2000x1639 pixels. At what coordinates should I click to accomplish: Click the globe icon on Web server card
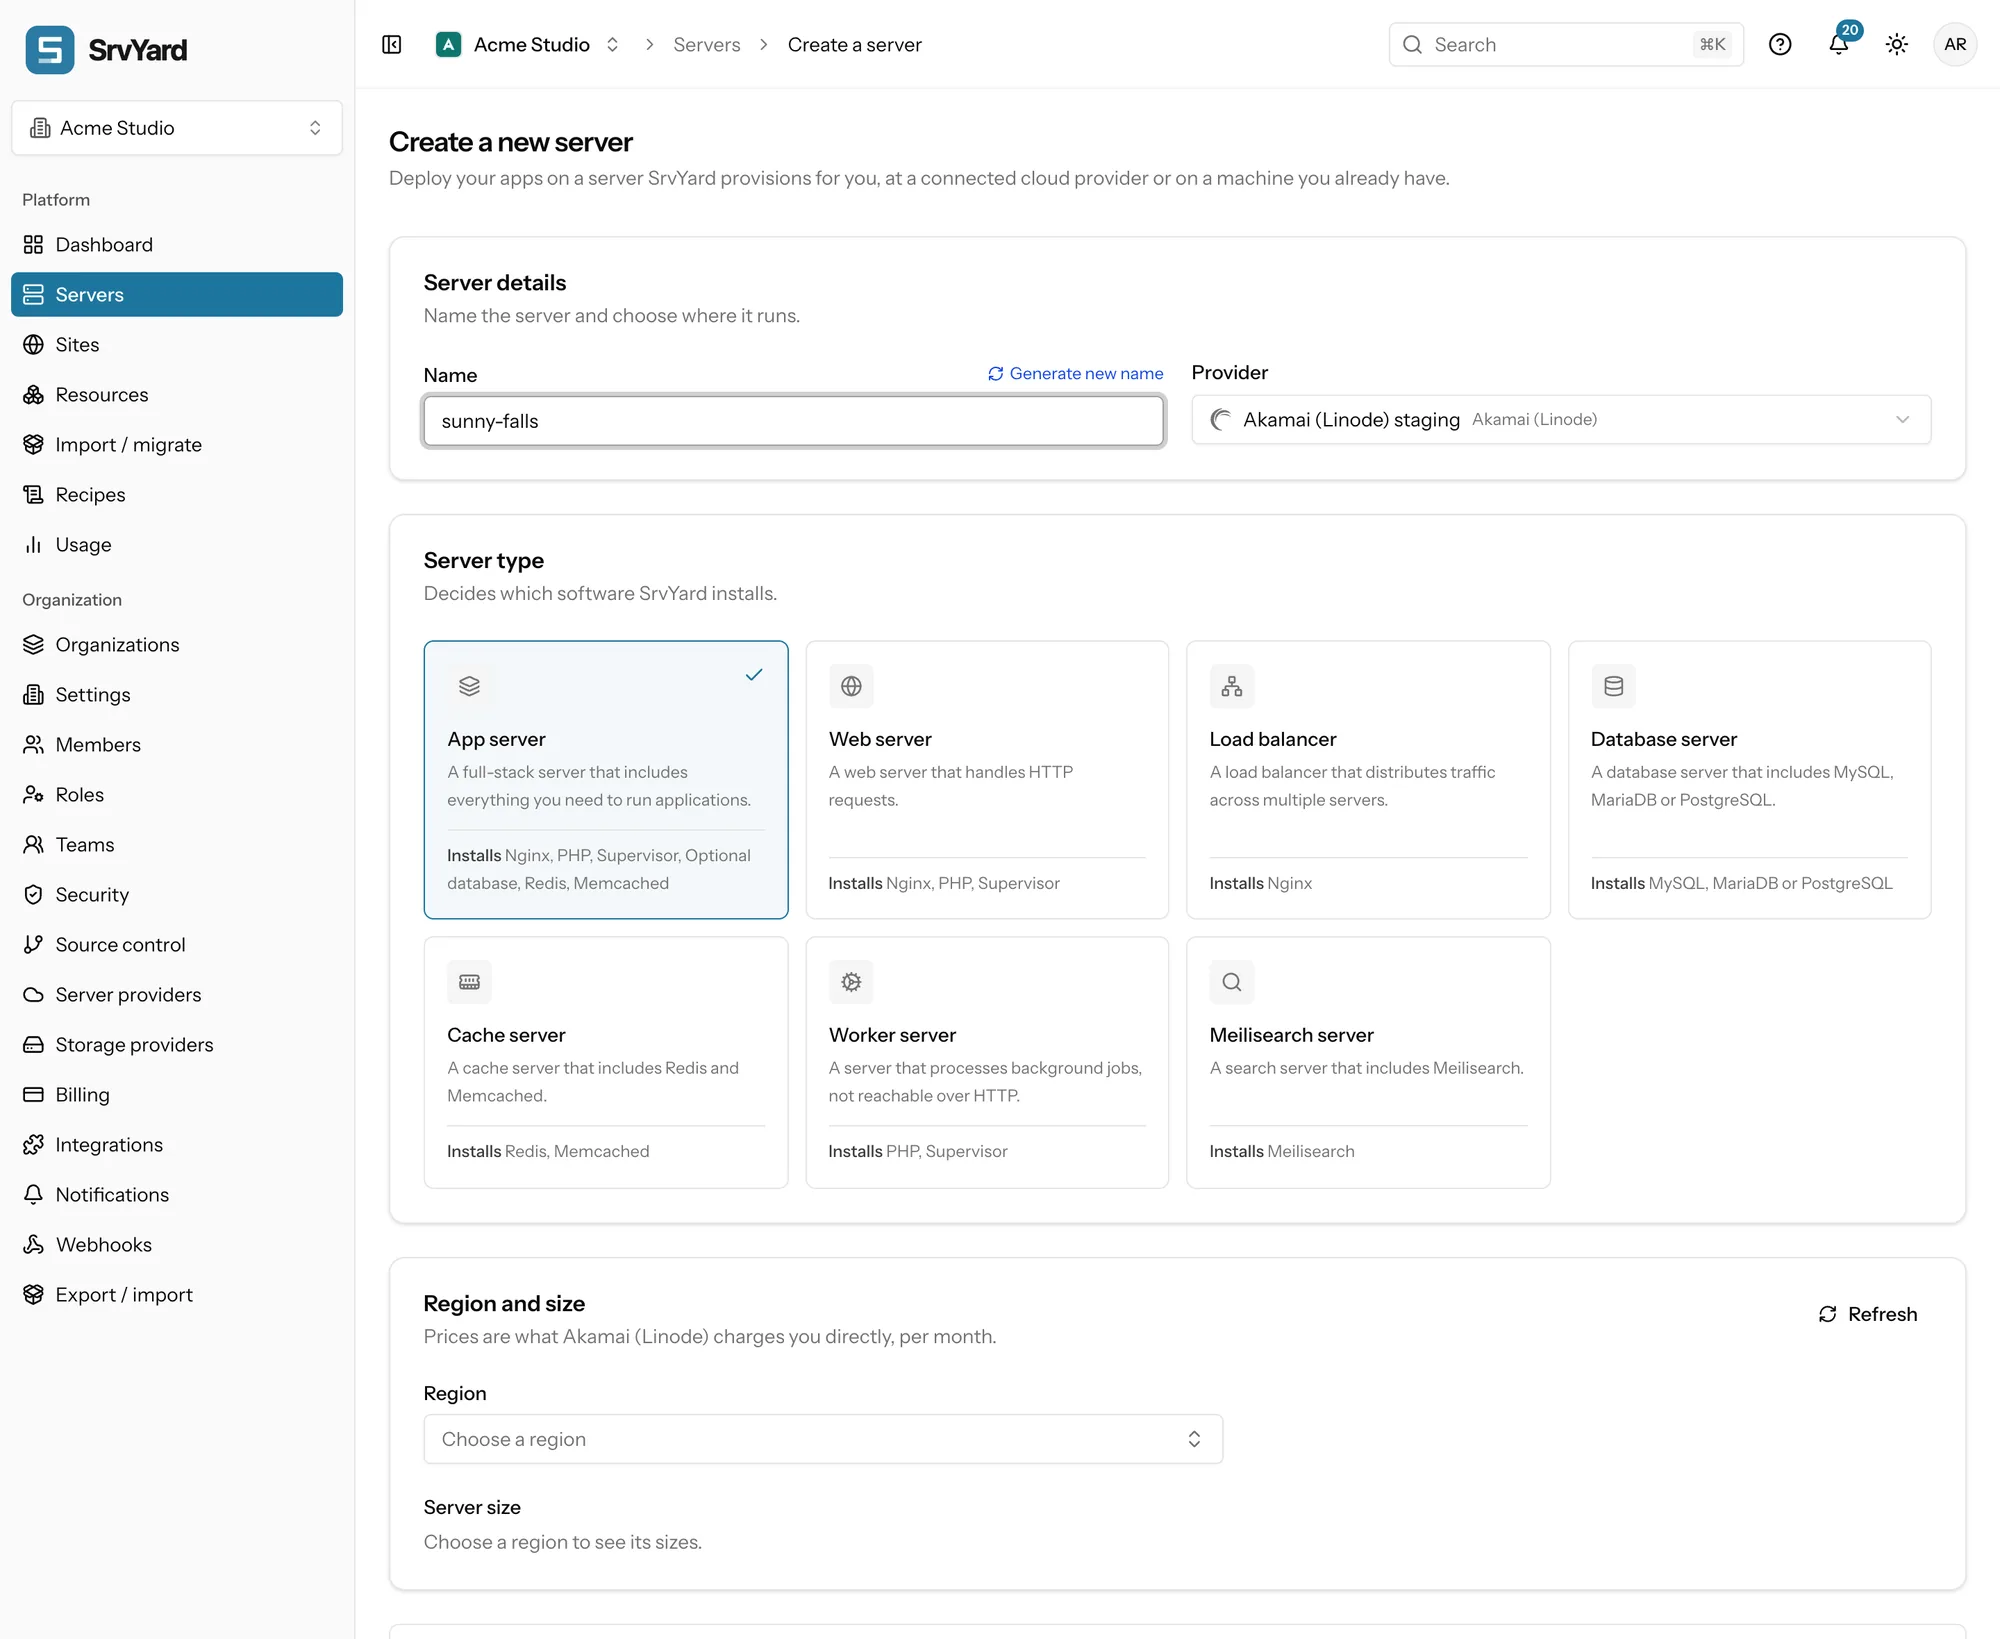851,686
